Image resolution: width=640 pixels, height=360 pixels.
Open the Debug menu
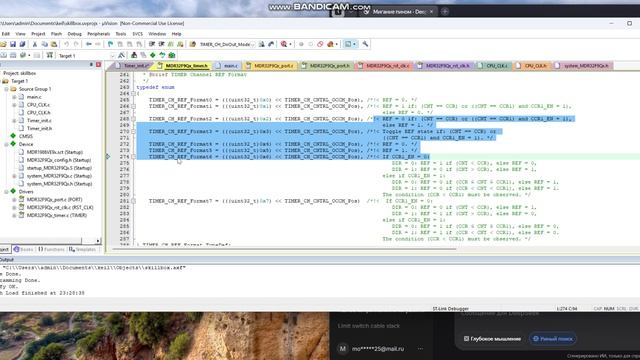[74, 34]
